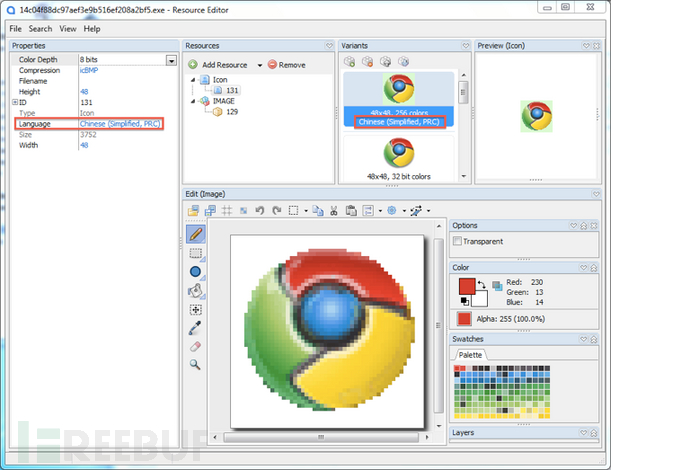Open the View menu

(x=68, y=29)
